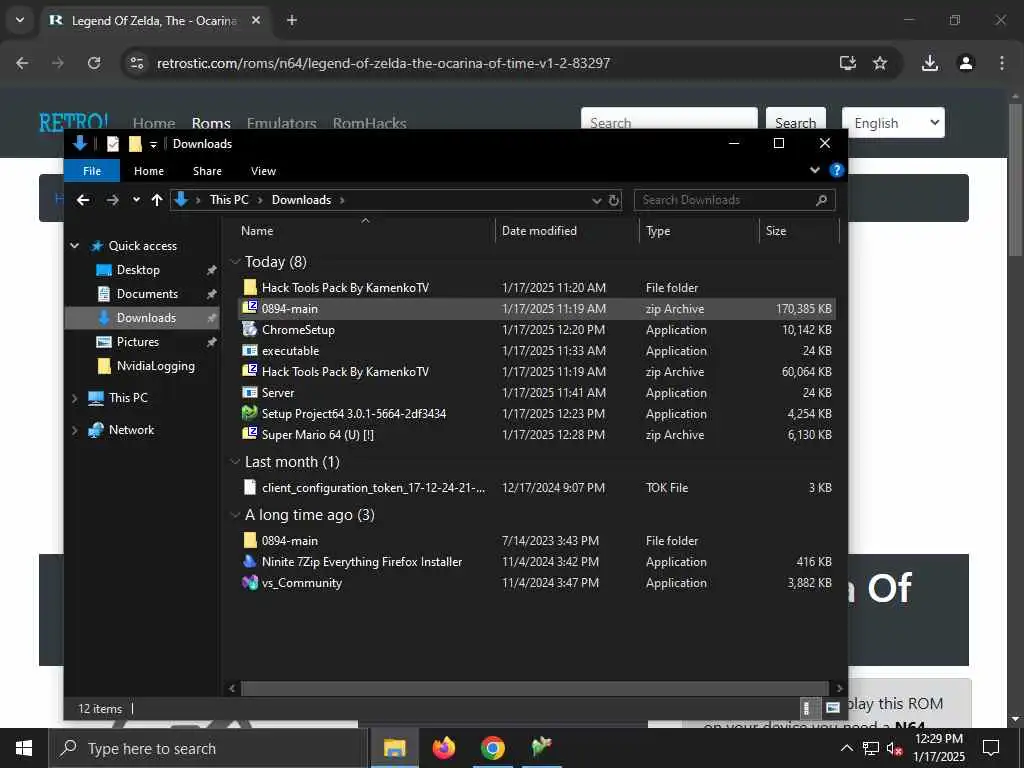Select ChromeSetup application file
The image size is (1024, 768).
tap(537, 330)
